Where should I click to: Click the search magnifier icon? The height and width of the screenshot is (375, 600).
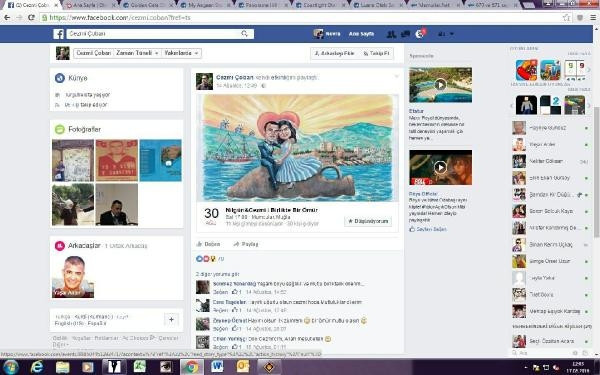(x=245, y=34)
